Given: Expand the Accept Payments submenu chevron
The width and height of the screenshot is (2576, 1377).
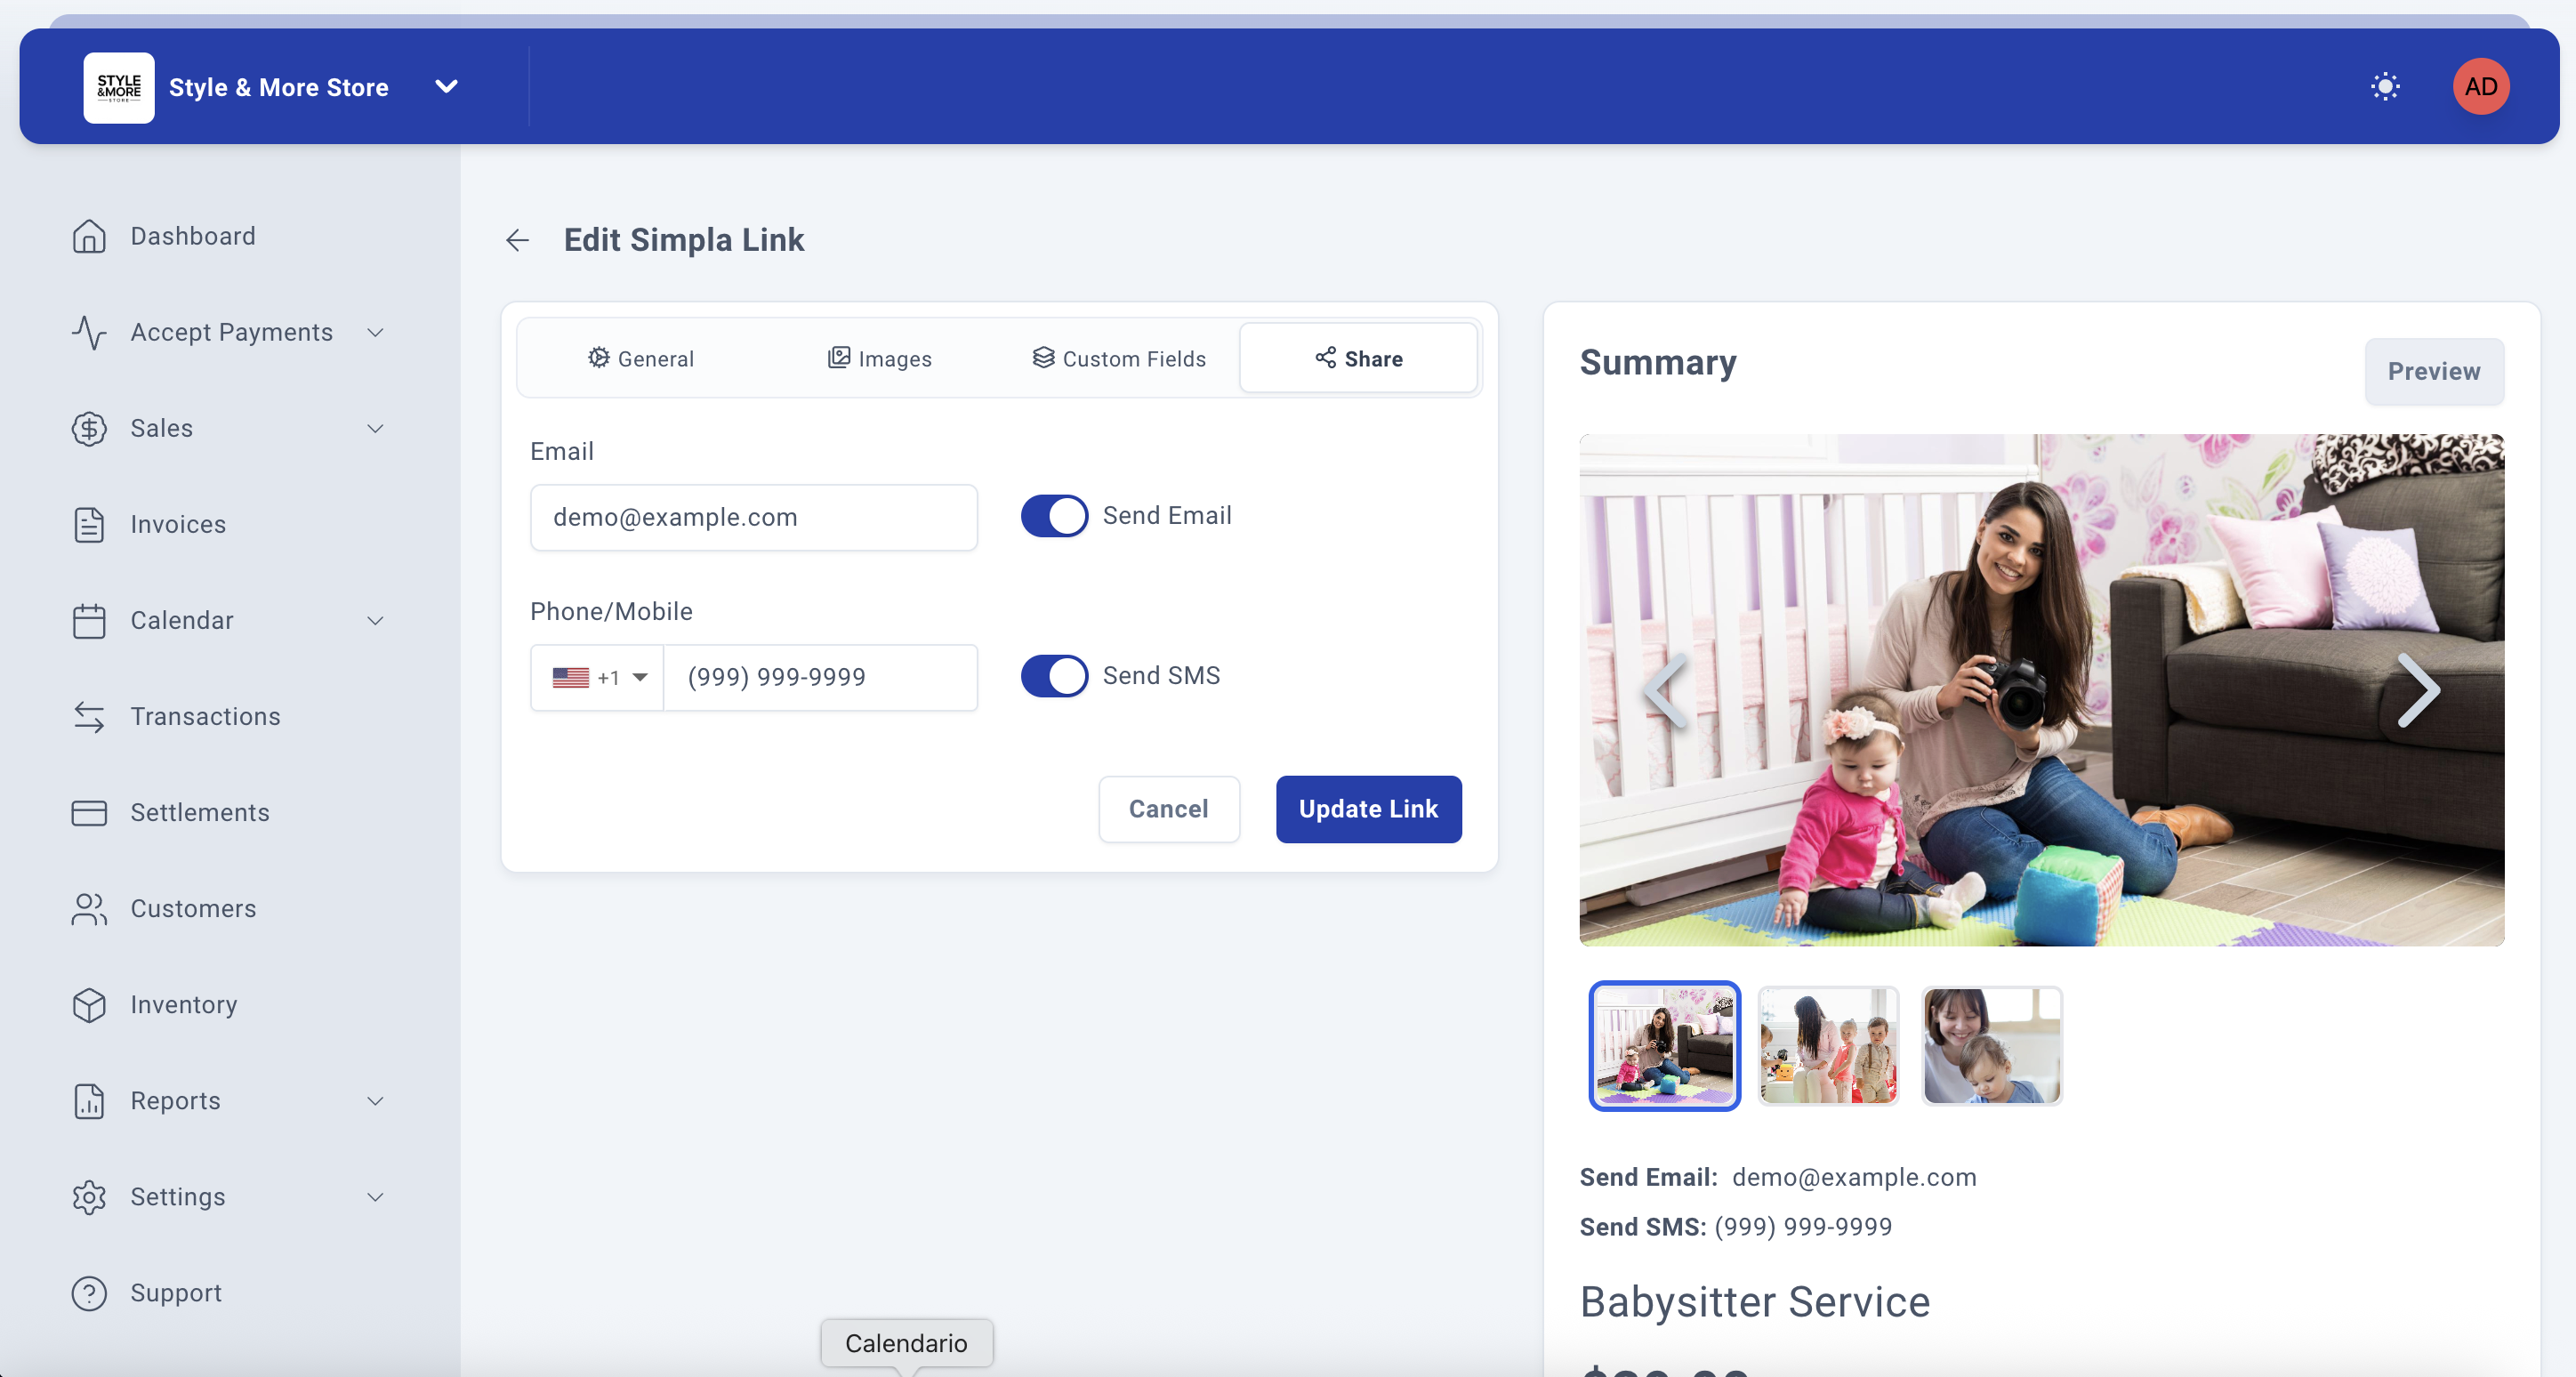Looking at the screenshot, I should pyautogui.click(x=375, y=332).
